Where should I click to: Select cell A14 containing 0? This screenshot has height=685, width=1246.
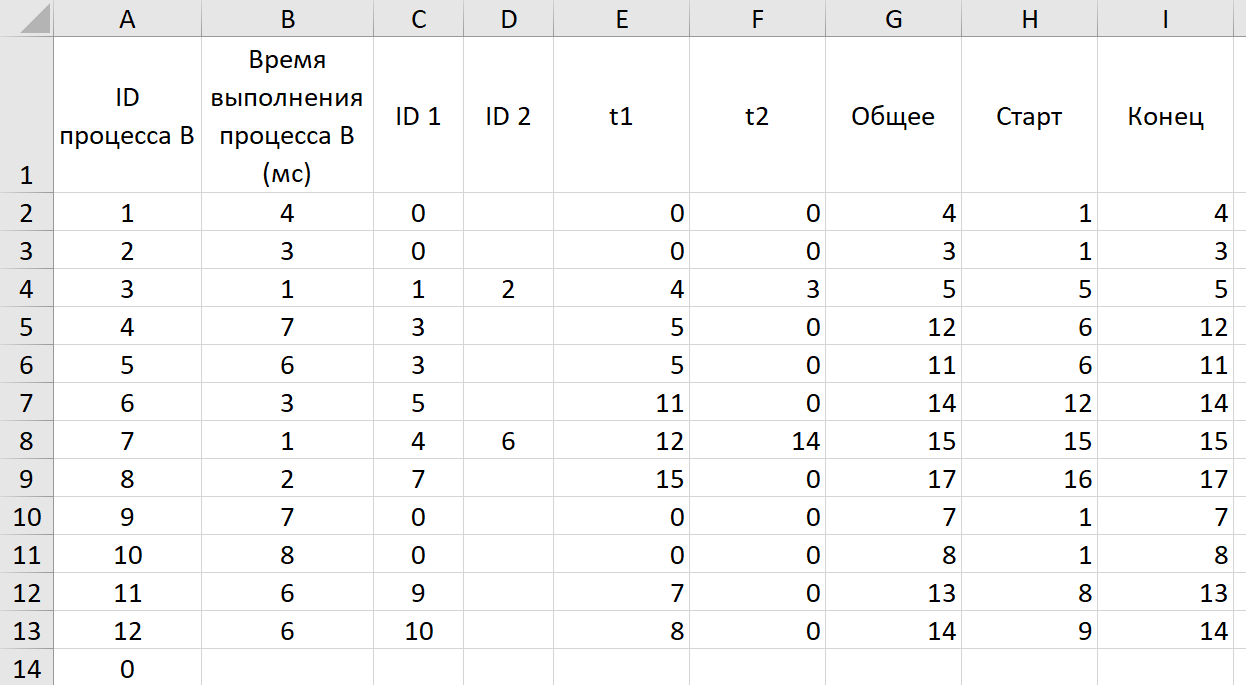(127, 669)
